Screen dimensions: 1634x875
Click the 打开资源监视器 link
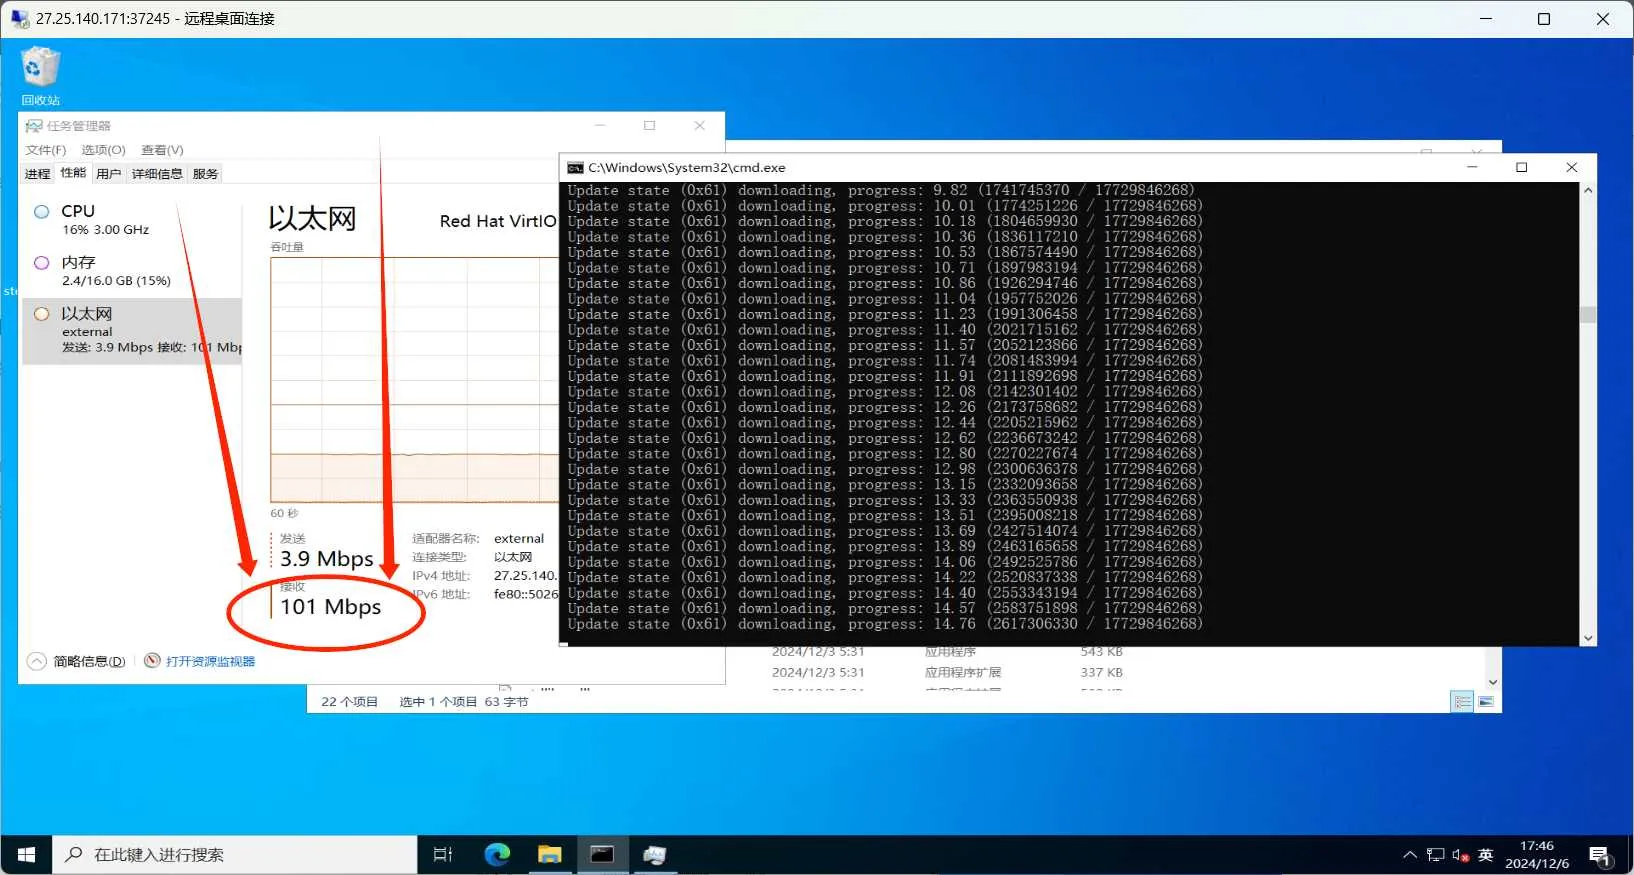click(x=210, y=661)
